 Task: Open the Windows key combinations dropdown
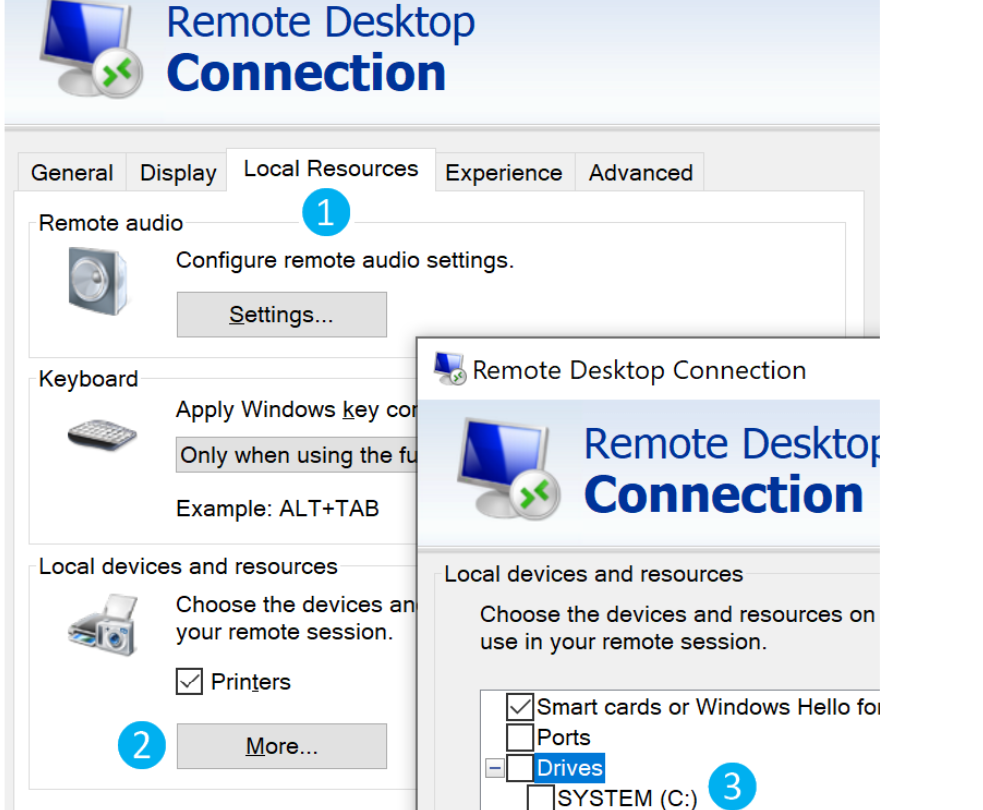tap(297, 455)
